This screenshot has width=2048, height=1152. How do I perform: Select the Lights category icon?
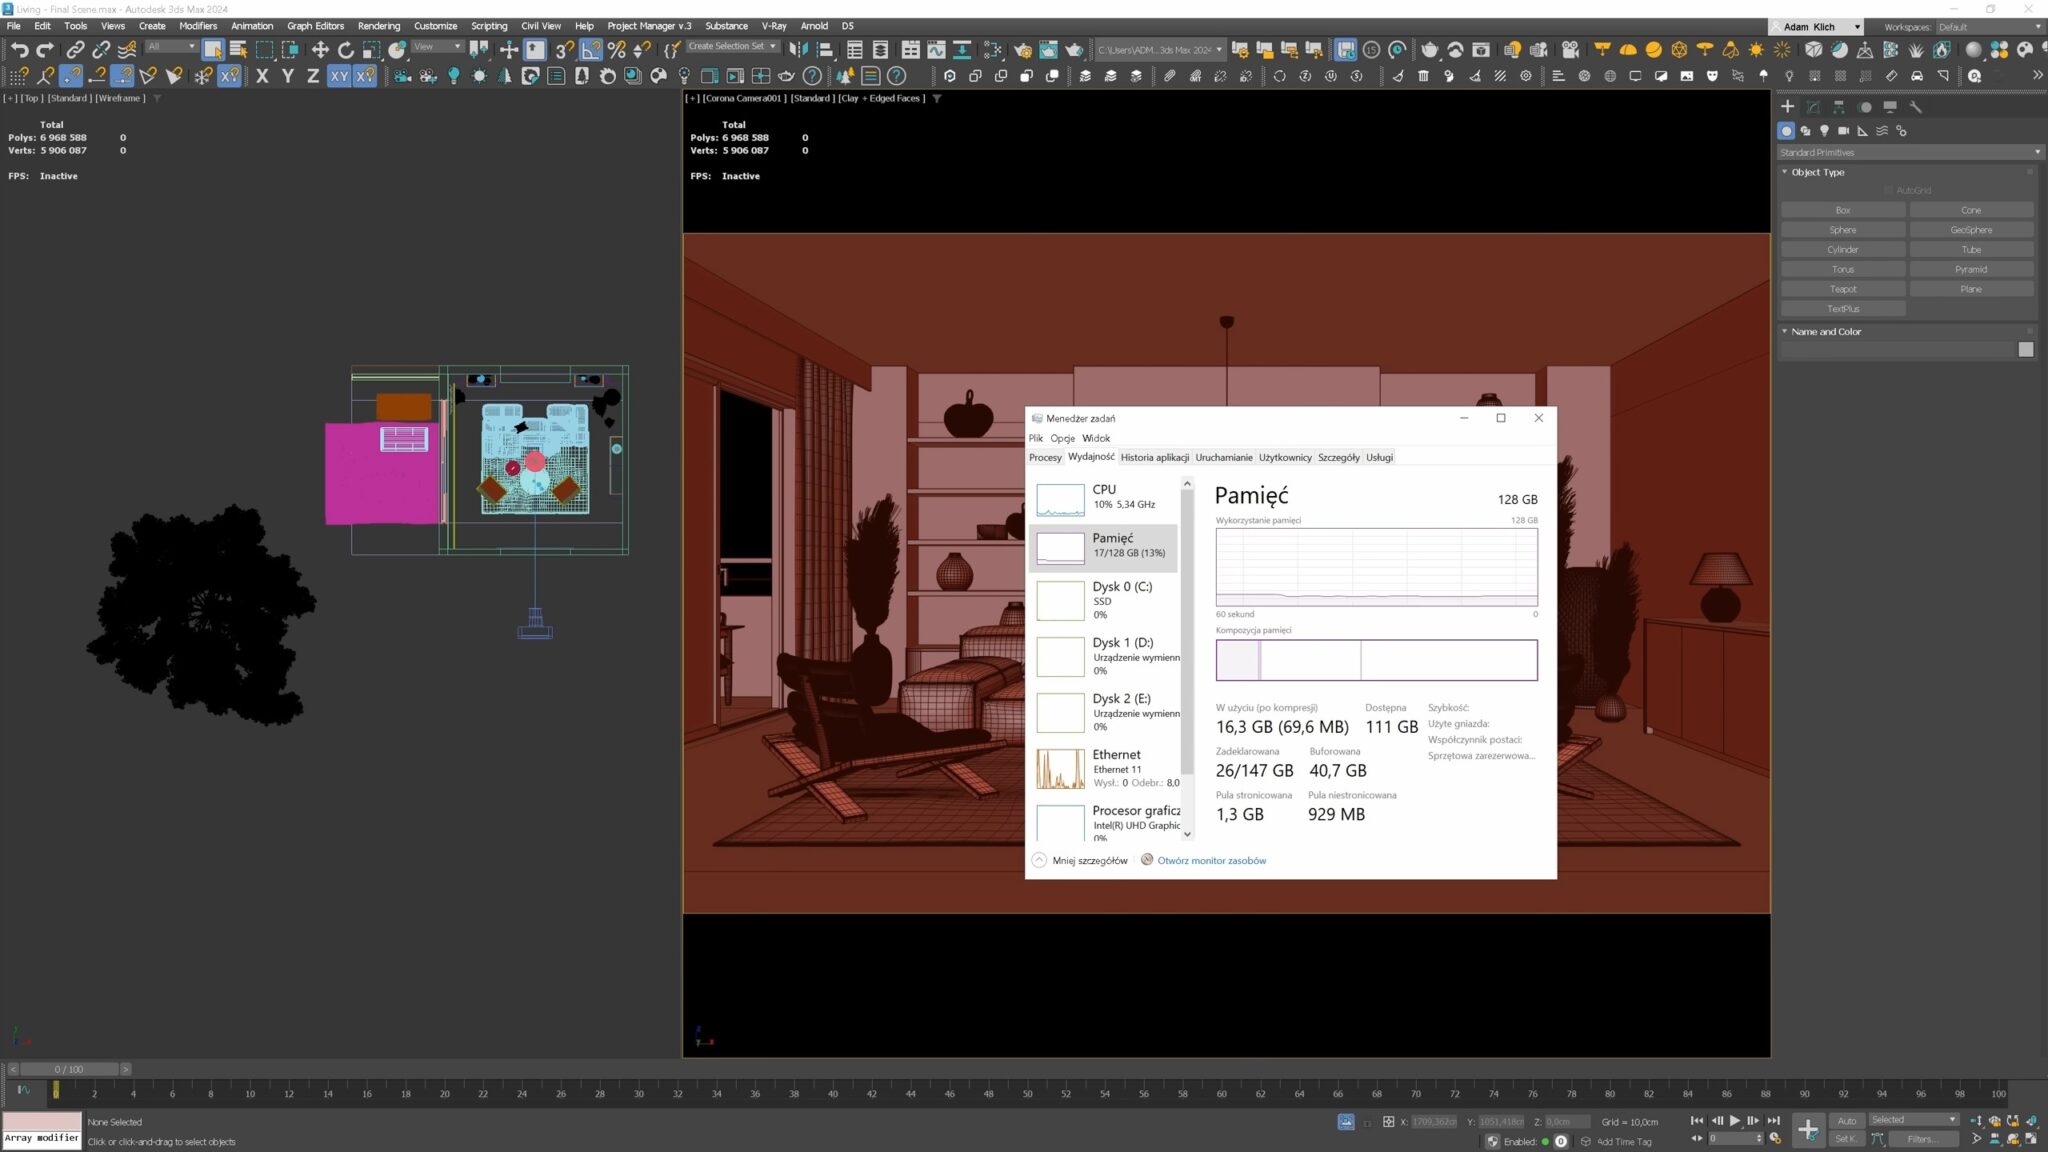1824,131
